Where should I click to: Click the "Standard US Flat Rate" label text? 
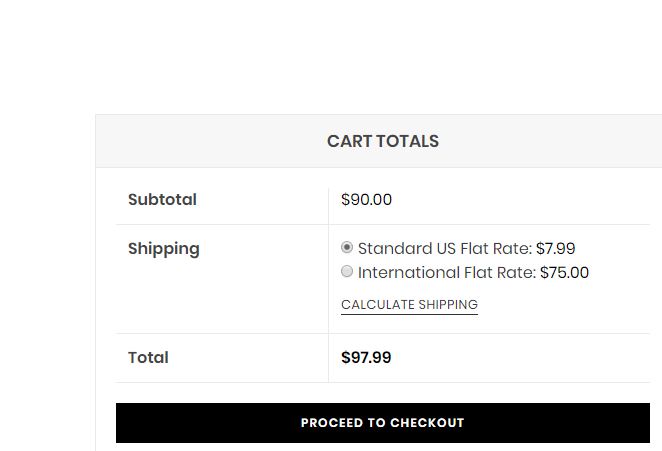[x=445, y=248]
